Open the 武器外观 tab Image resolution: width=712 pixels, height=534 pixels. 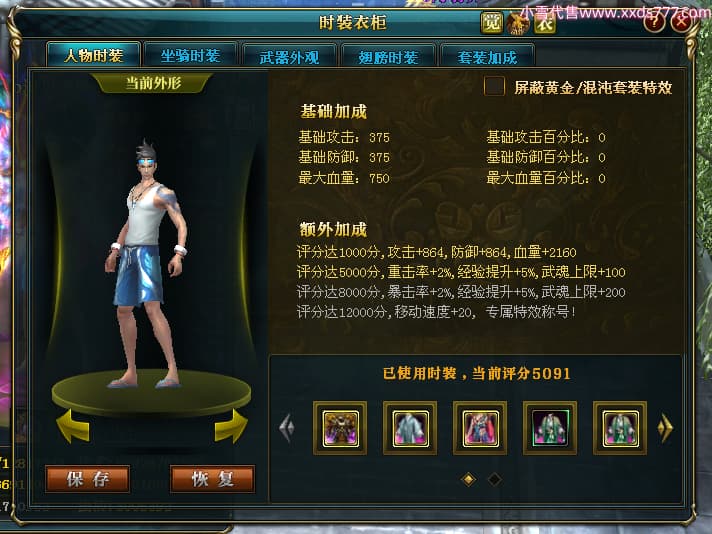(x=289, y=57)
